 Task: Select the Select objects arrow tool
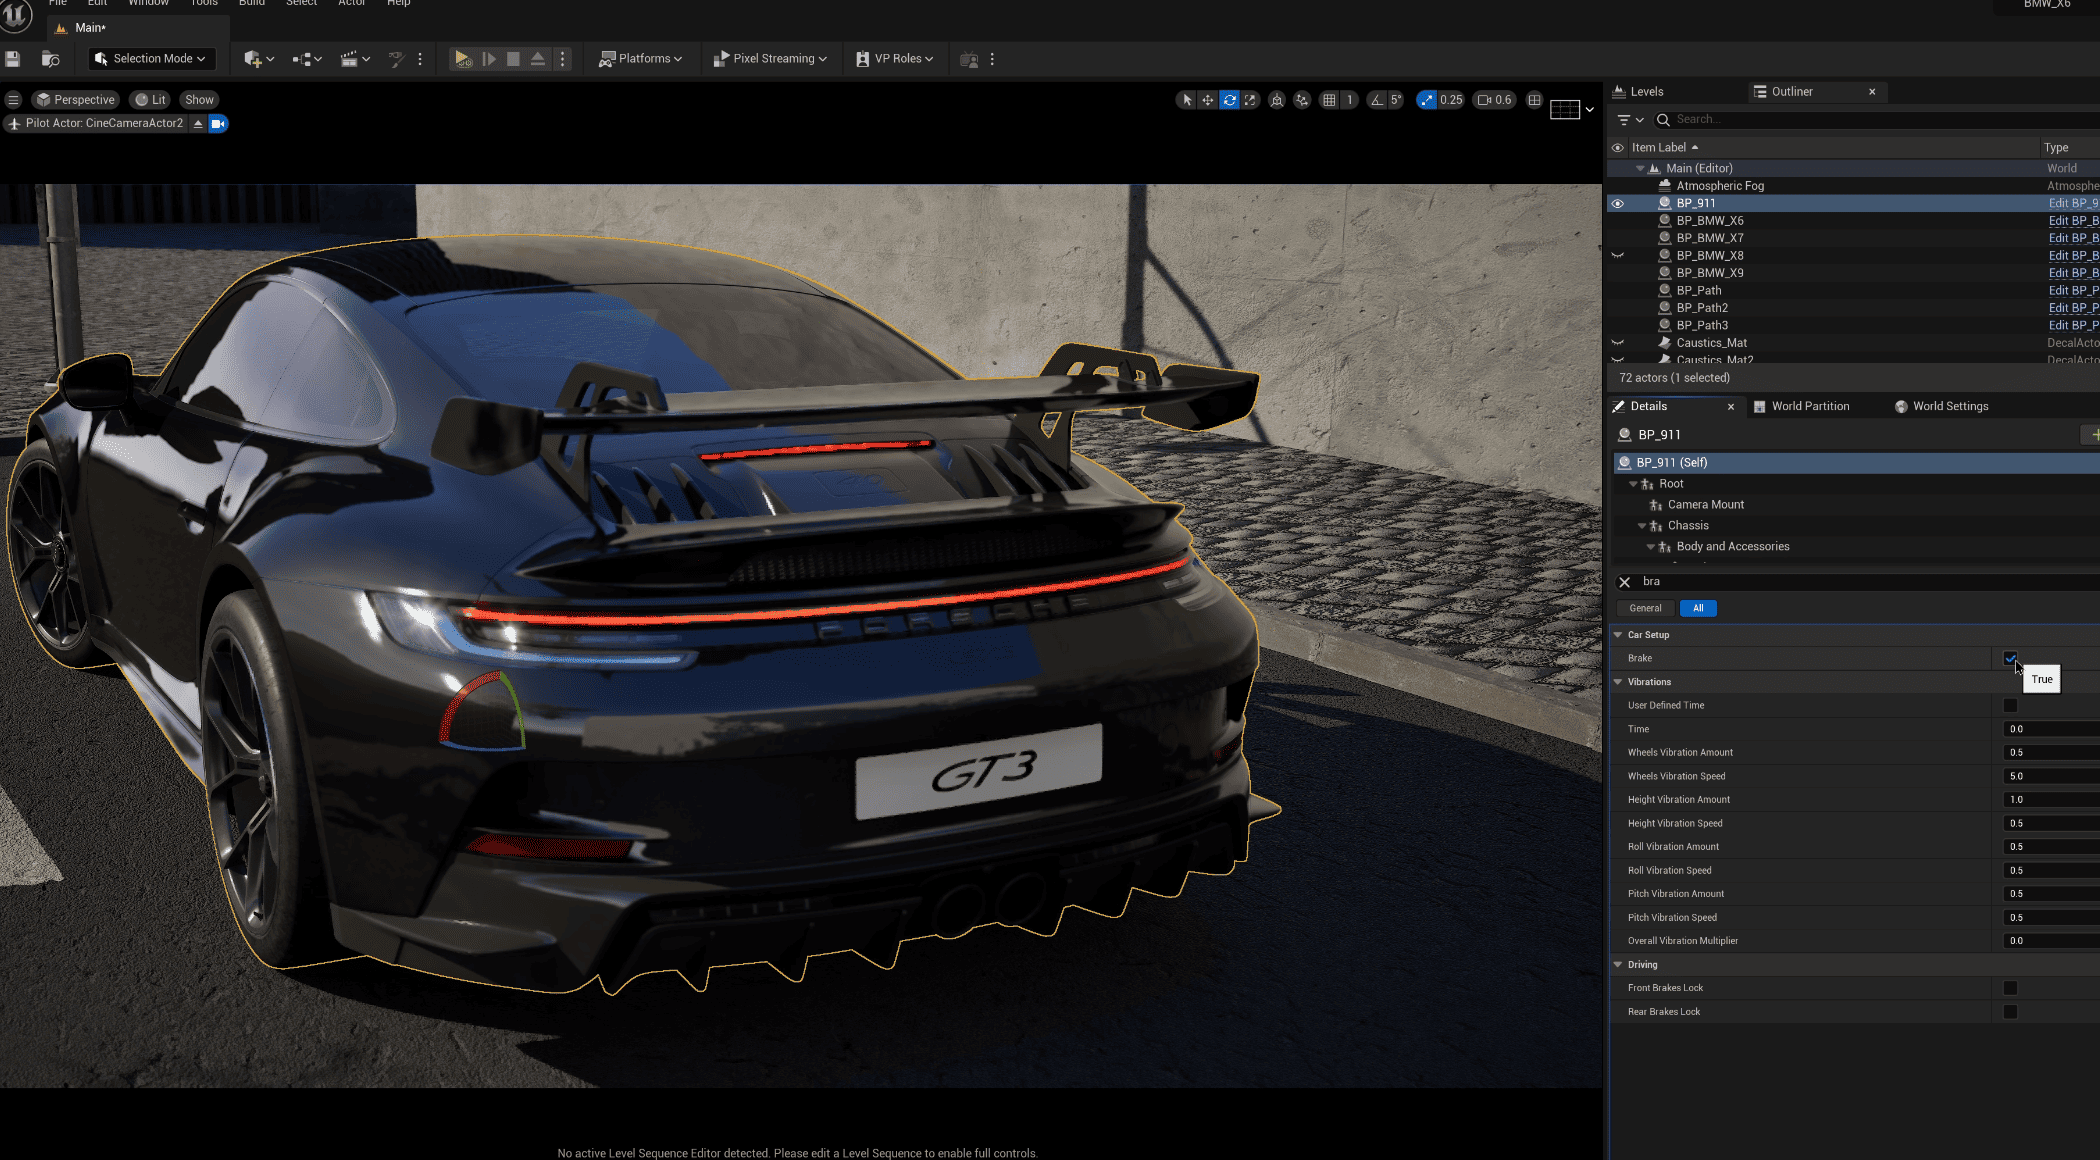coord(1187,100)
